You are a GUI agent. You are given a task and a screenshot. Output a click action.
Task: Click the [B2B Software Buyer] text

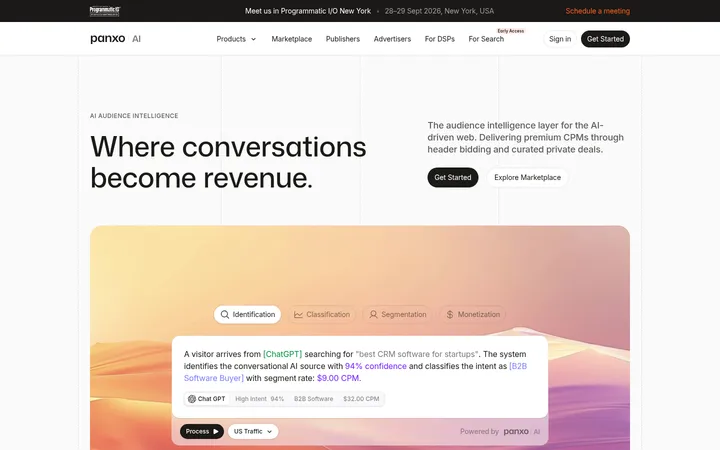pos(355,372)
